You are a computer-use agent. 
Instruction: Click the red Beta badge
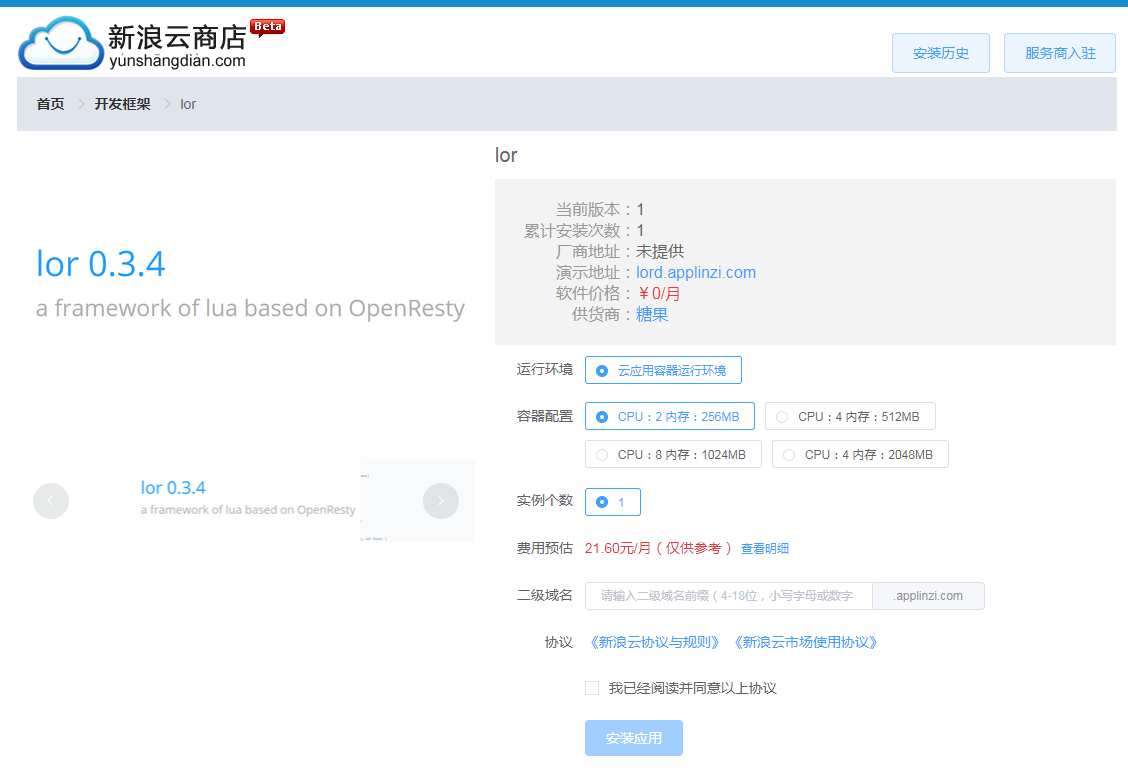(268, 27)
